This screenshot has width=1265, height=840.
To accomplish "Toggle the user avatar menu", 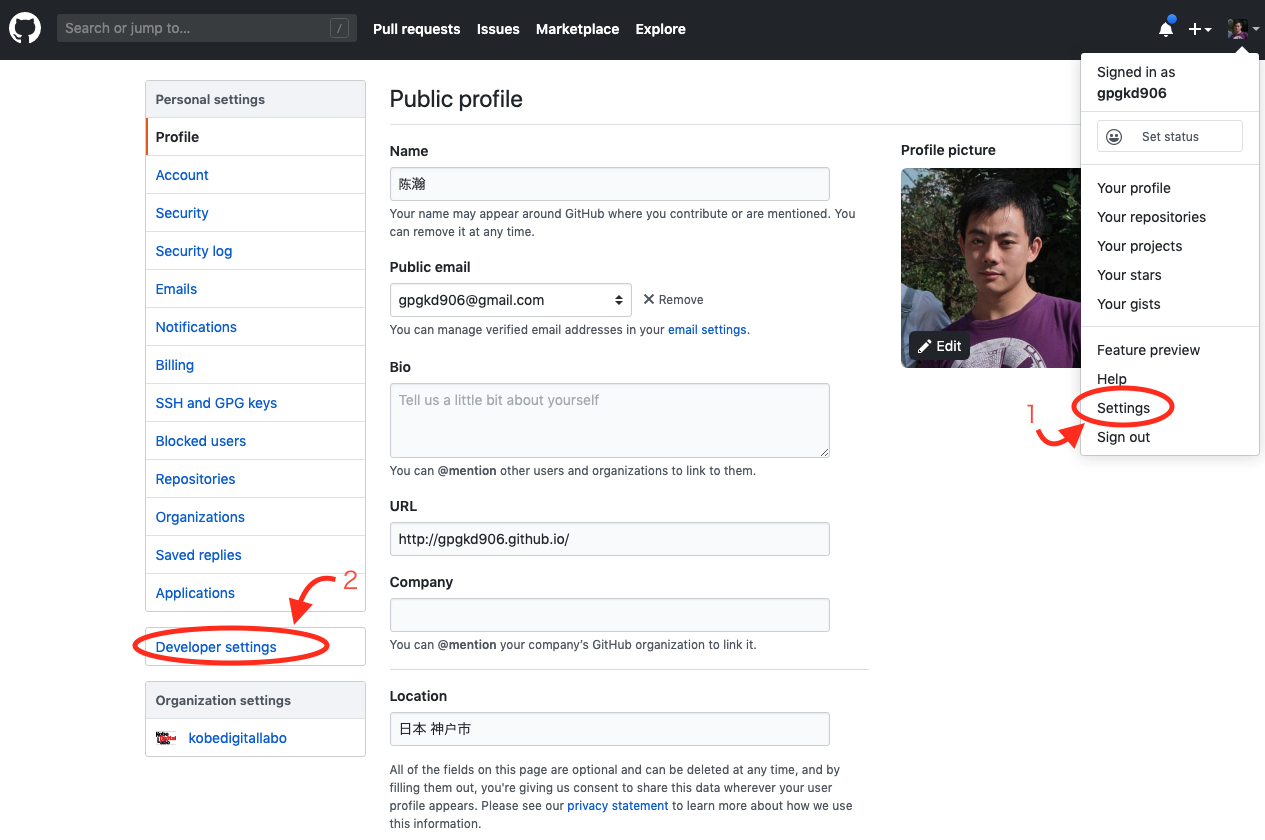I will tap(1243, 29).
